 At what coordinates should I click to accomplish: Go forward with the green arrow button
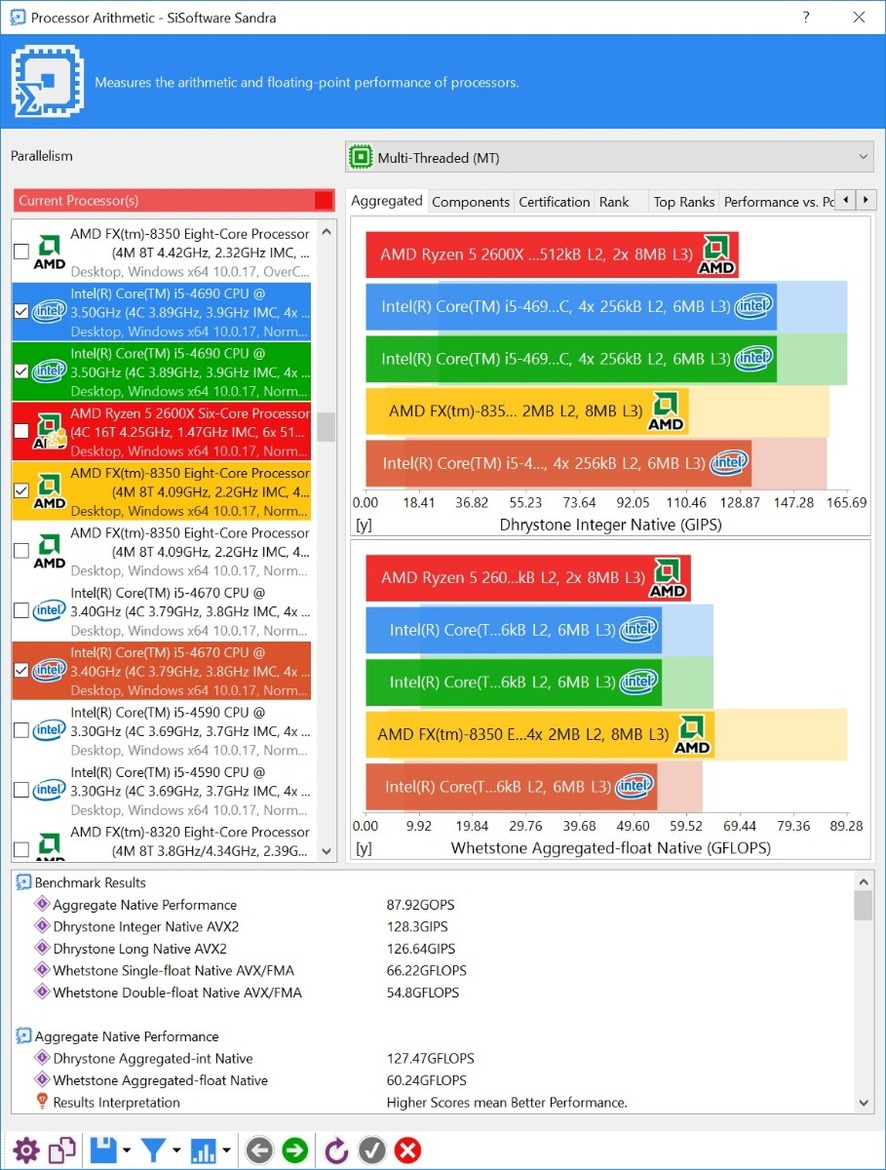click(x=295, y=1150)
